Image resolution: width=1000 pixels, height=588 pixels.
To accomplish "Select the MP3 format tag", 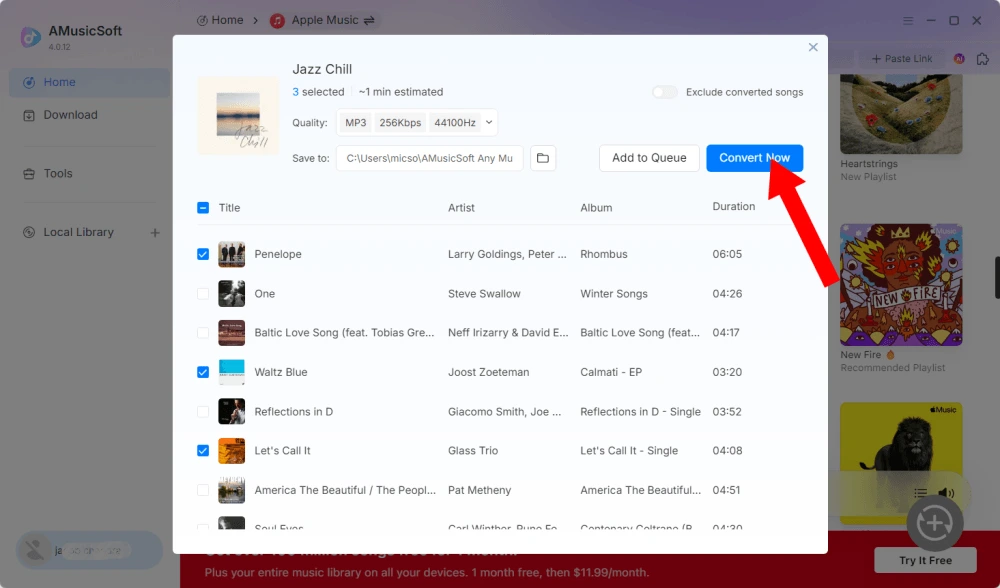I will pos(355,122).
